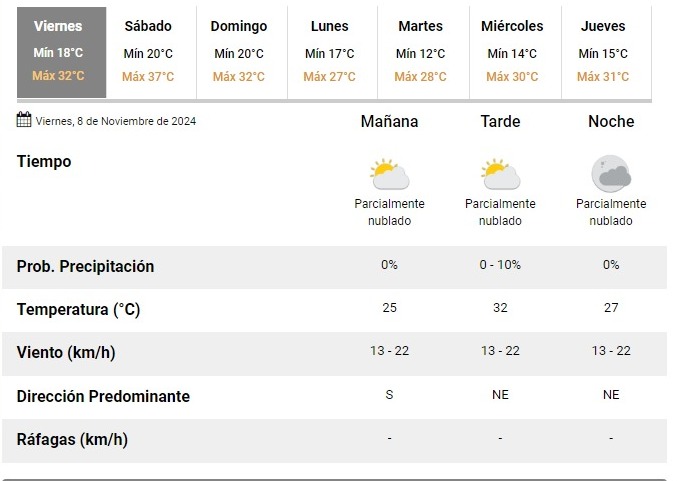Switch to the Sábado forecast tab

pyautogui.click(x=148, y=51)
